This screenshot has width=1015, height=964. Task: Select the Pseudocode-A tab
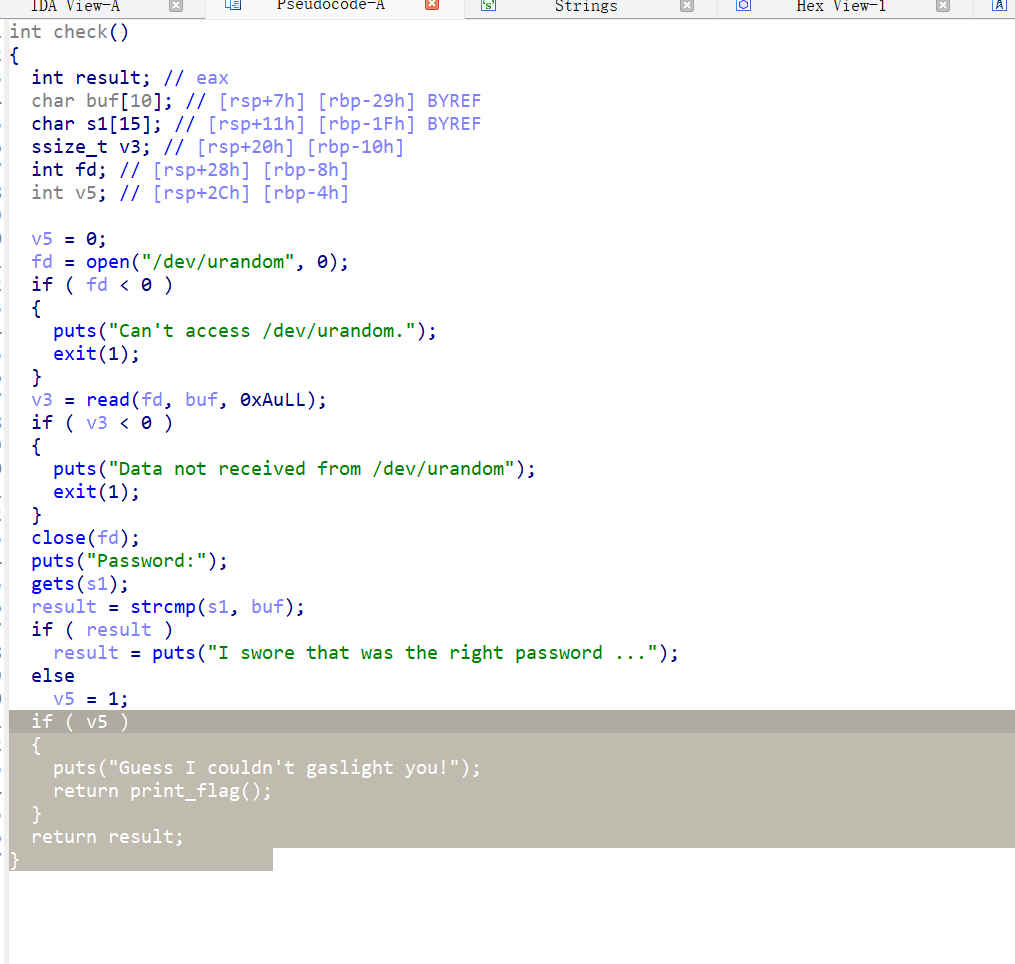330,7
